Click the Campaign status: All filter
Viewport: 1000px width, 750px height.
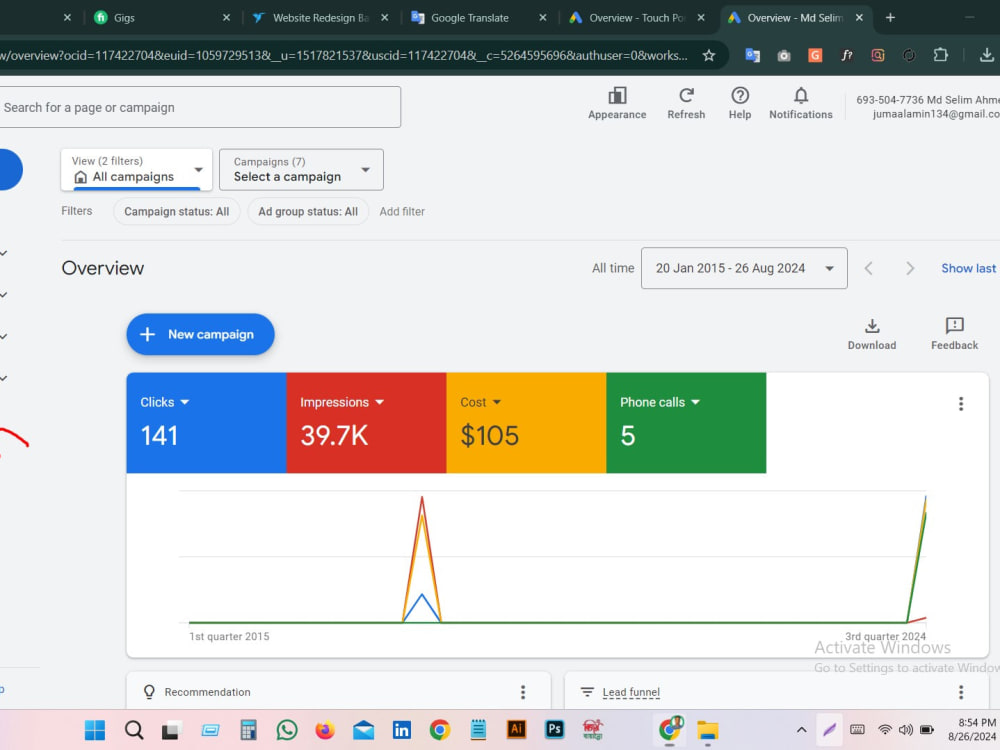tap(176, 212)
